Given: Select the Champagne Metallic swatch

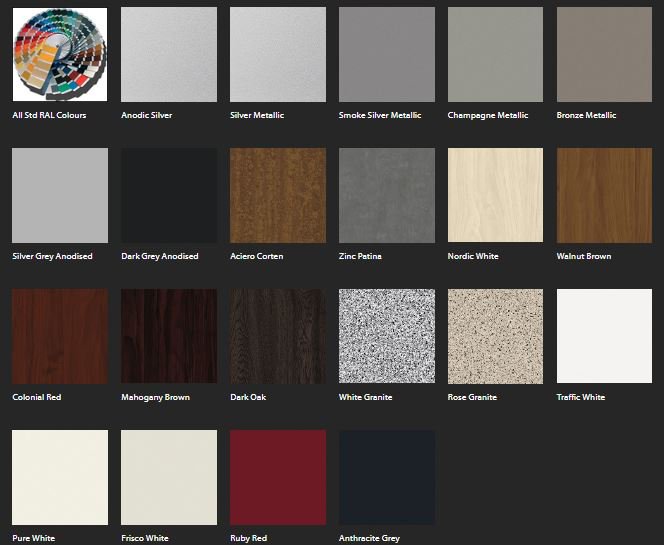Looking at the screenshot, I should [495, 54].
